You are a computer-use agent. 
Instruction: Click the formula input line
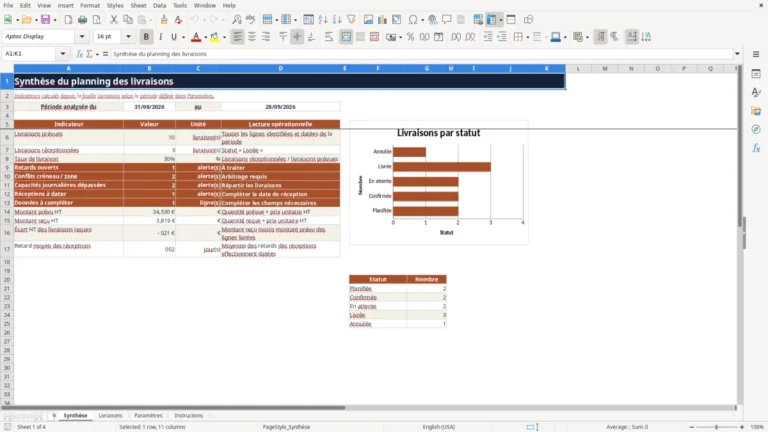click(421, 54)
